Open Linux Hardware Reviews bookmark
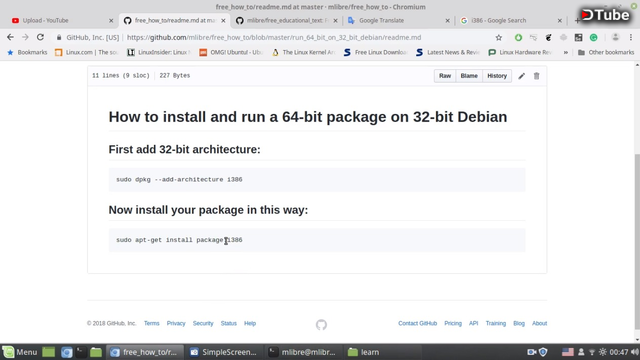640x360 pixels. click(520, 52)
